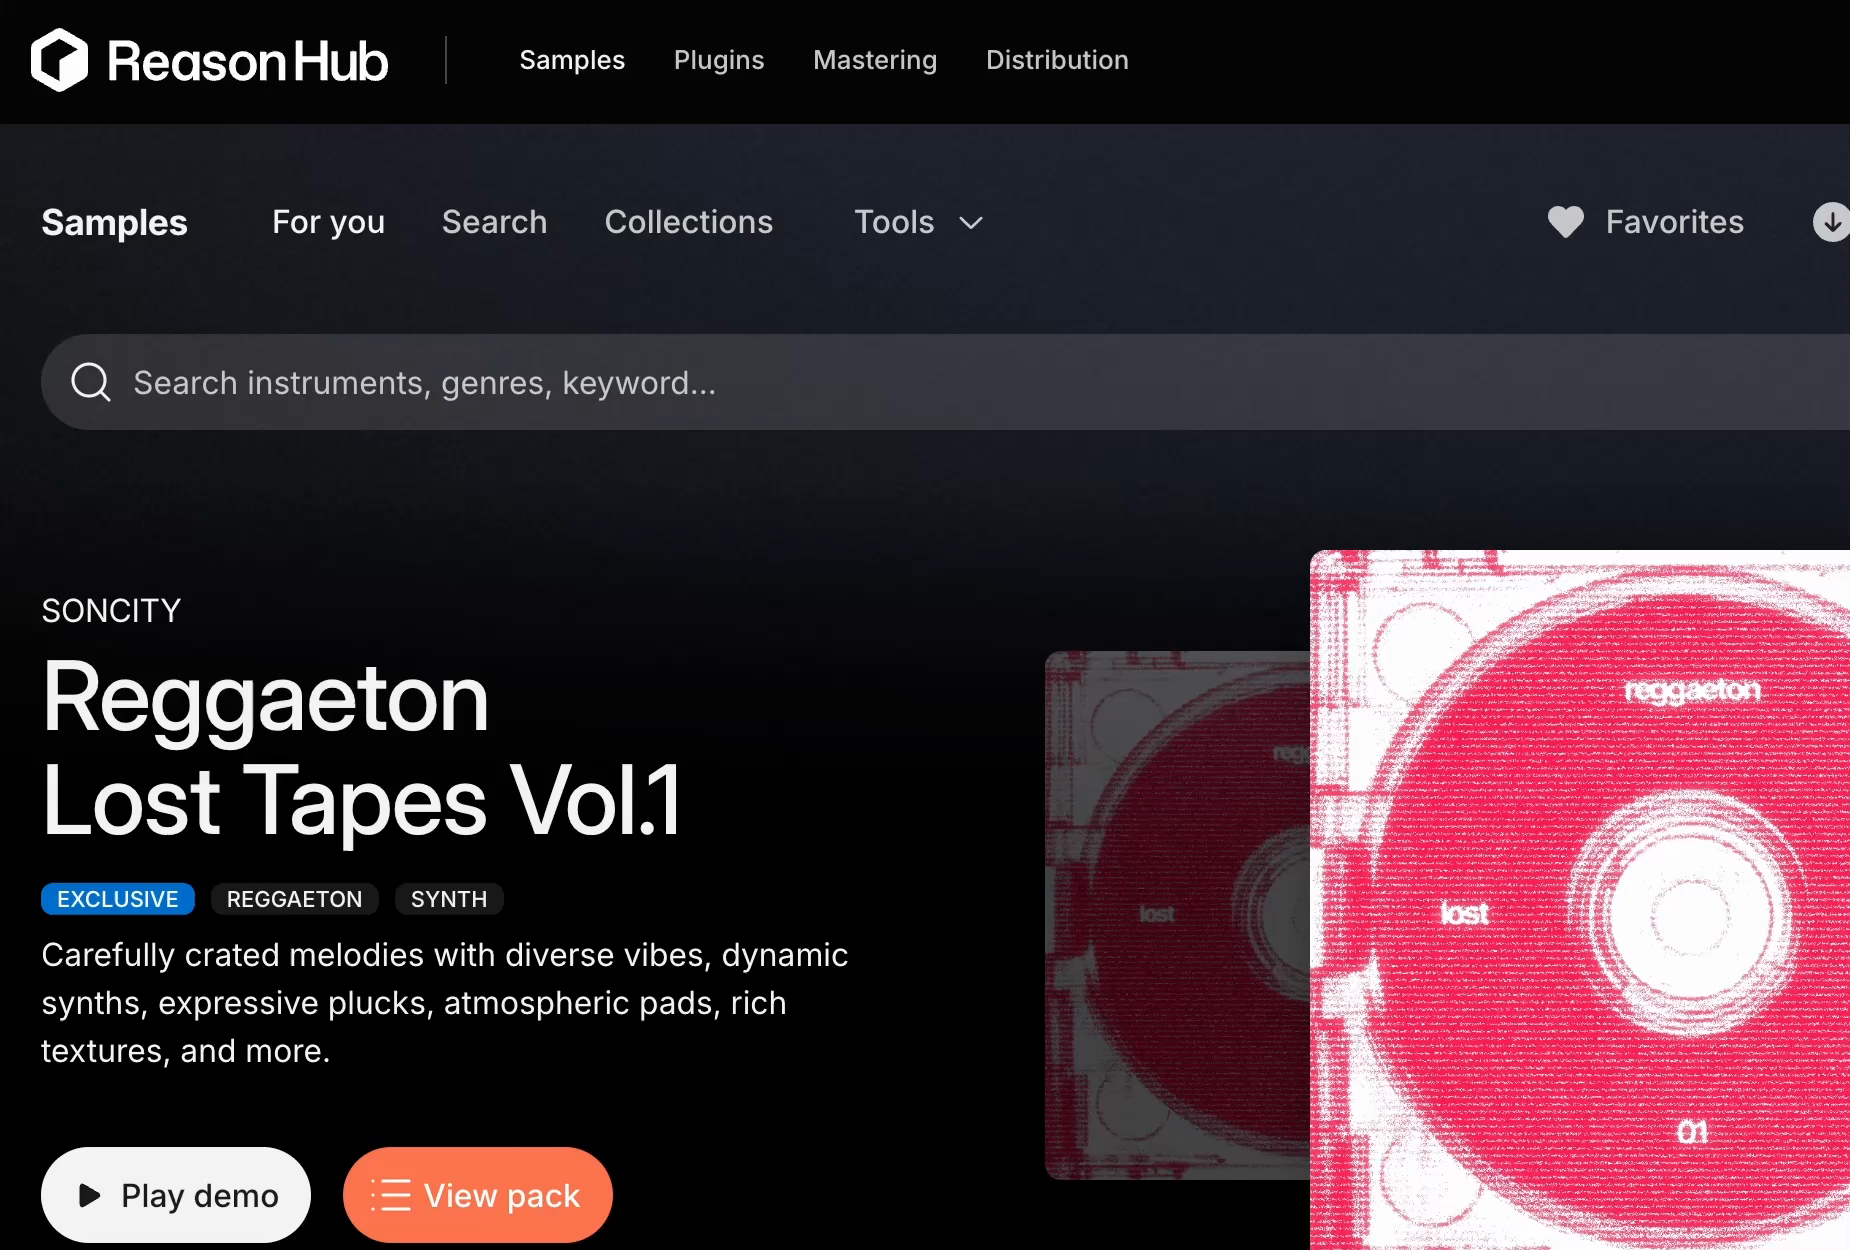The height and width of the screenshot is (1250, 1850).
Task: Click the SONCITY label name
Action: [111, 610]
